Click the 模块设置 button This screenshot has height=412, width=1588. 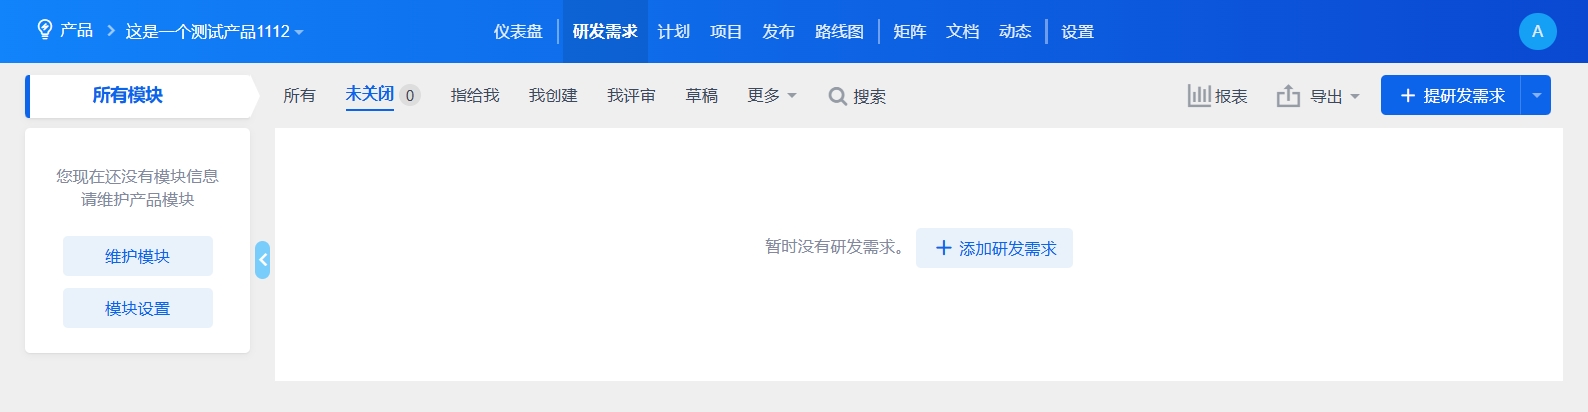138,308
